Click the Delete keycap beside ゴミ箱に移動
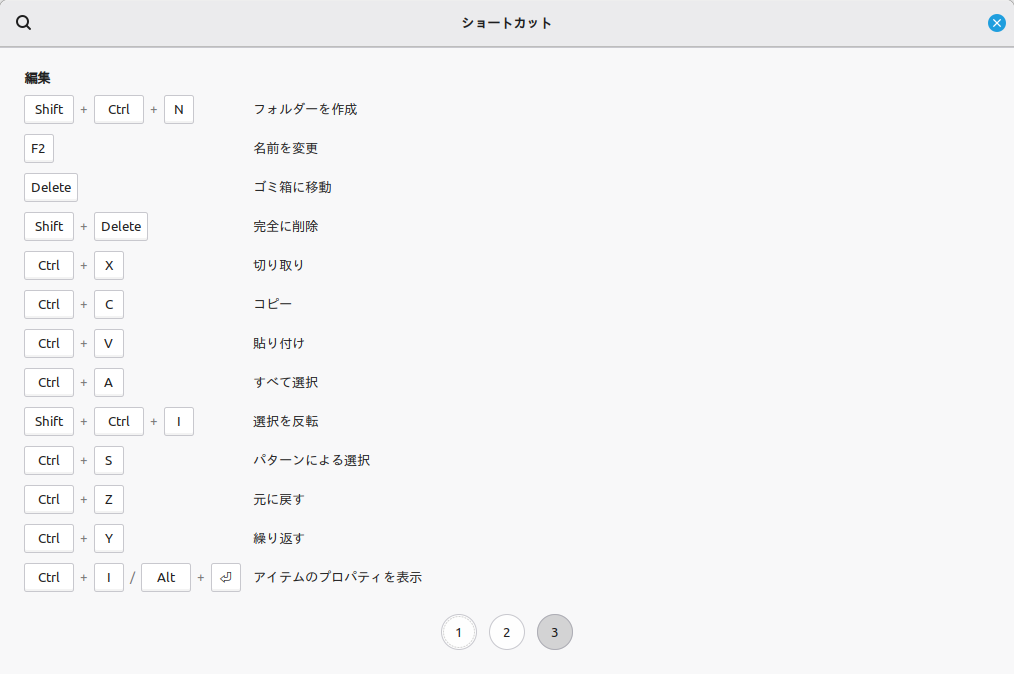 (x=51, y=187)
